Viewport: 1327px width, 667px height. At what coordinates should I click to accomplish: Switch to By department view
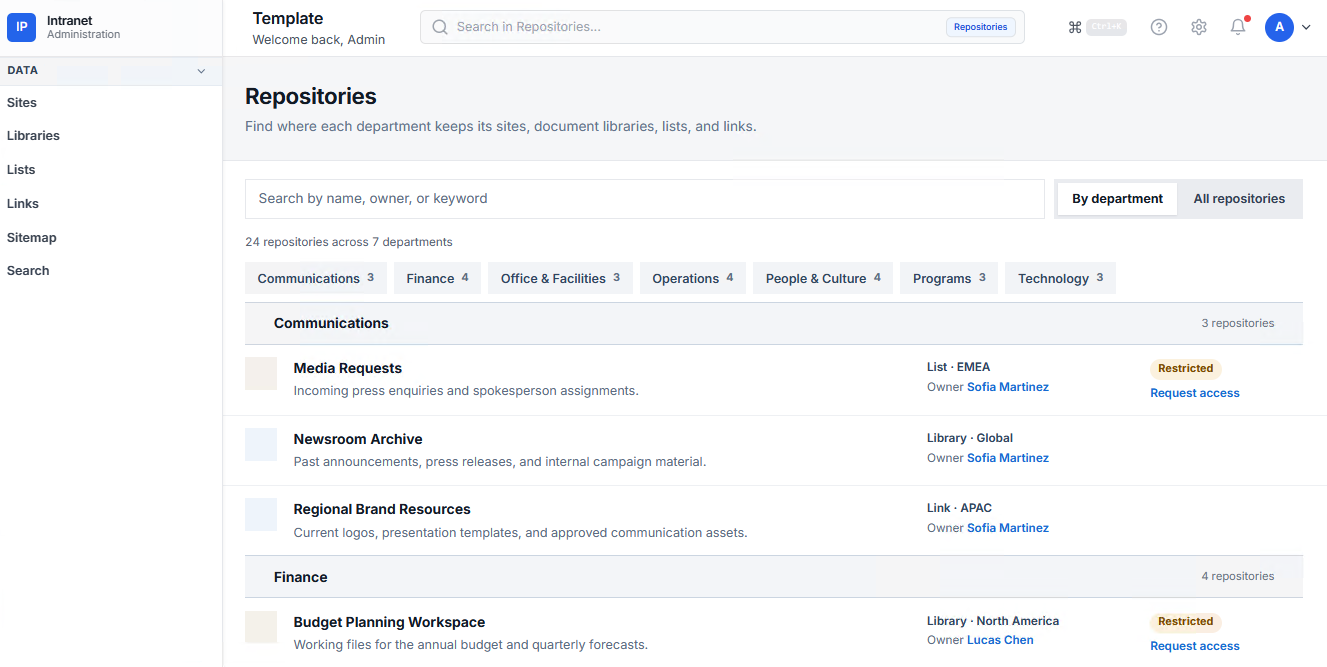1117,199
